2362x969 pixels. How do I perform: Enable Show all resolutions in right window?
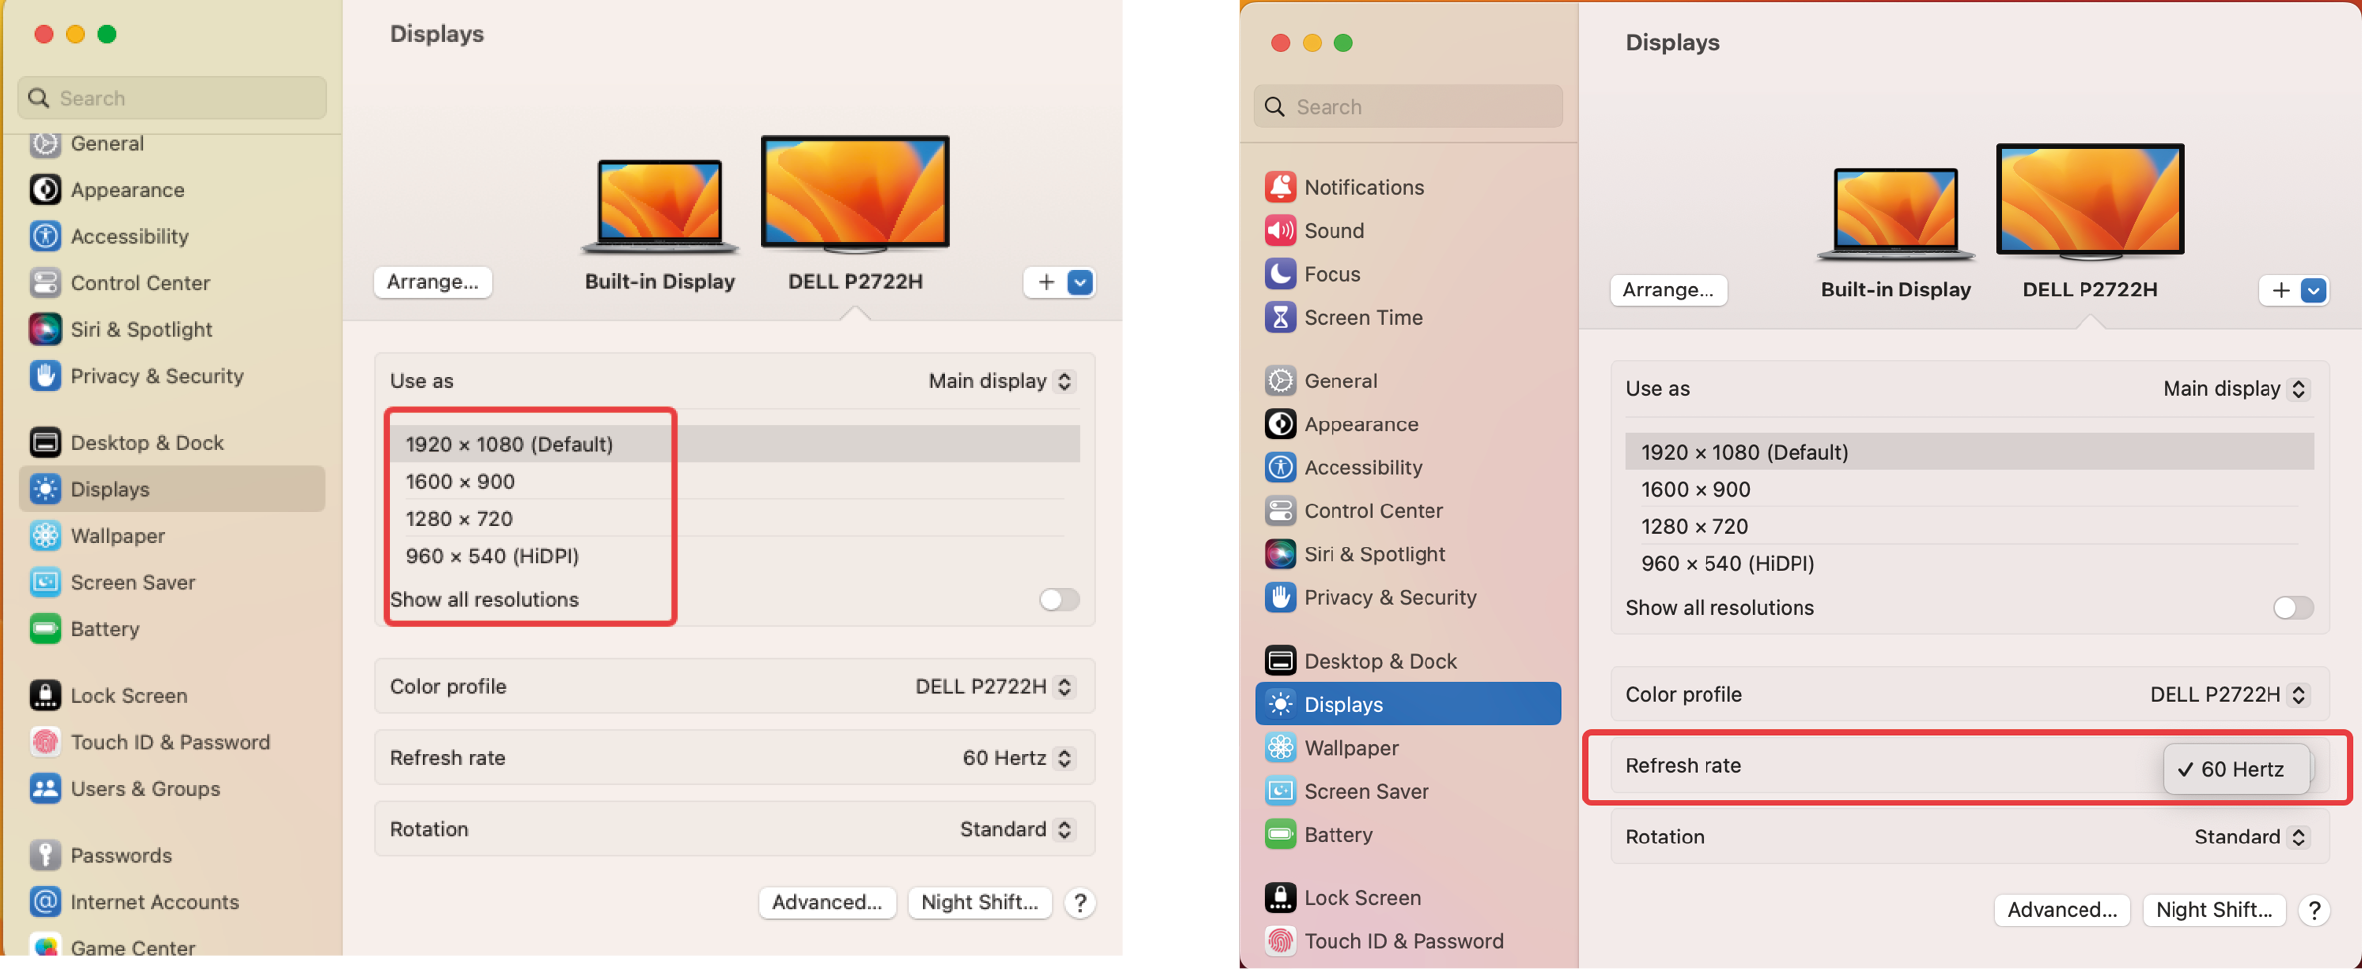click(2292, 607)
